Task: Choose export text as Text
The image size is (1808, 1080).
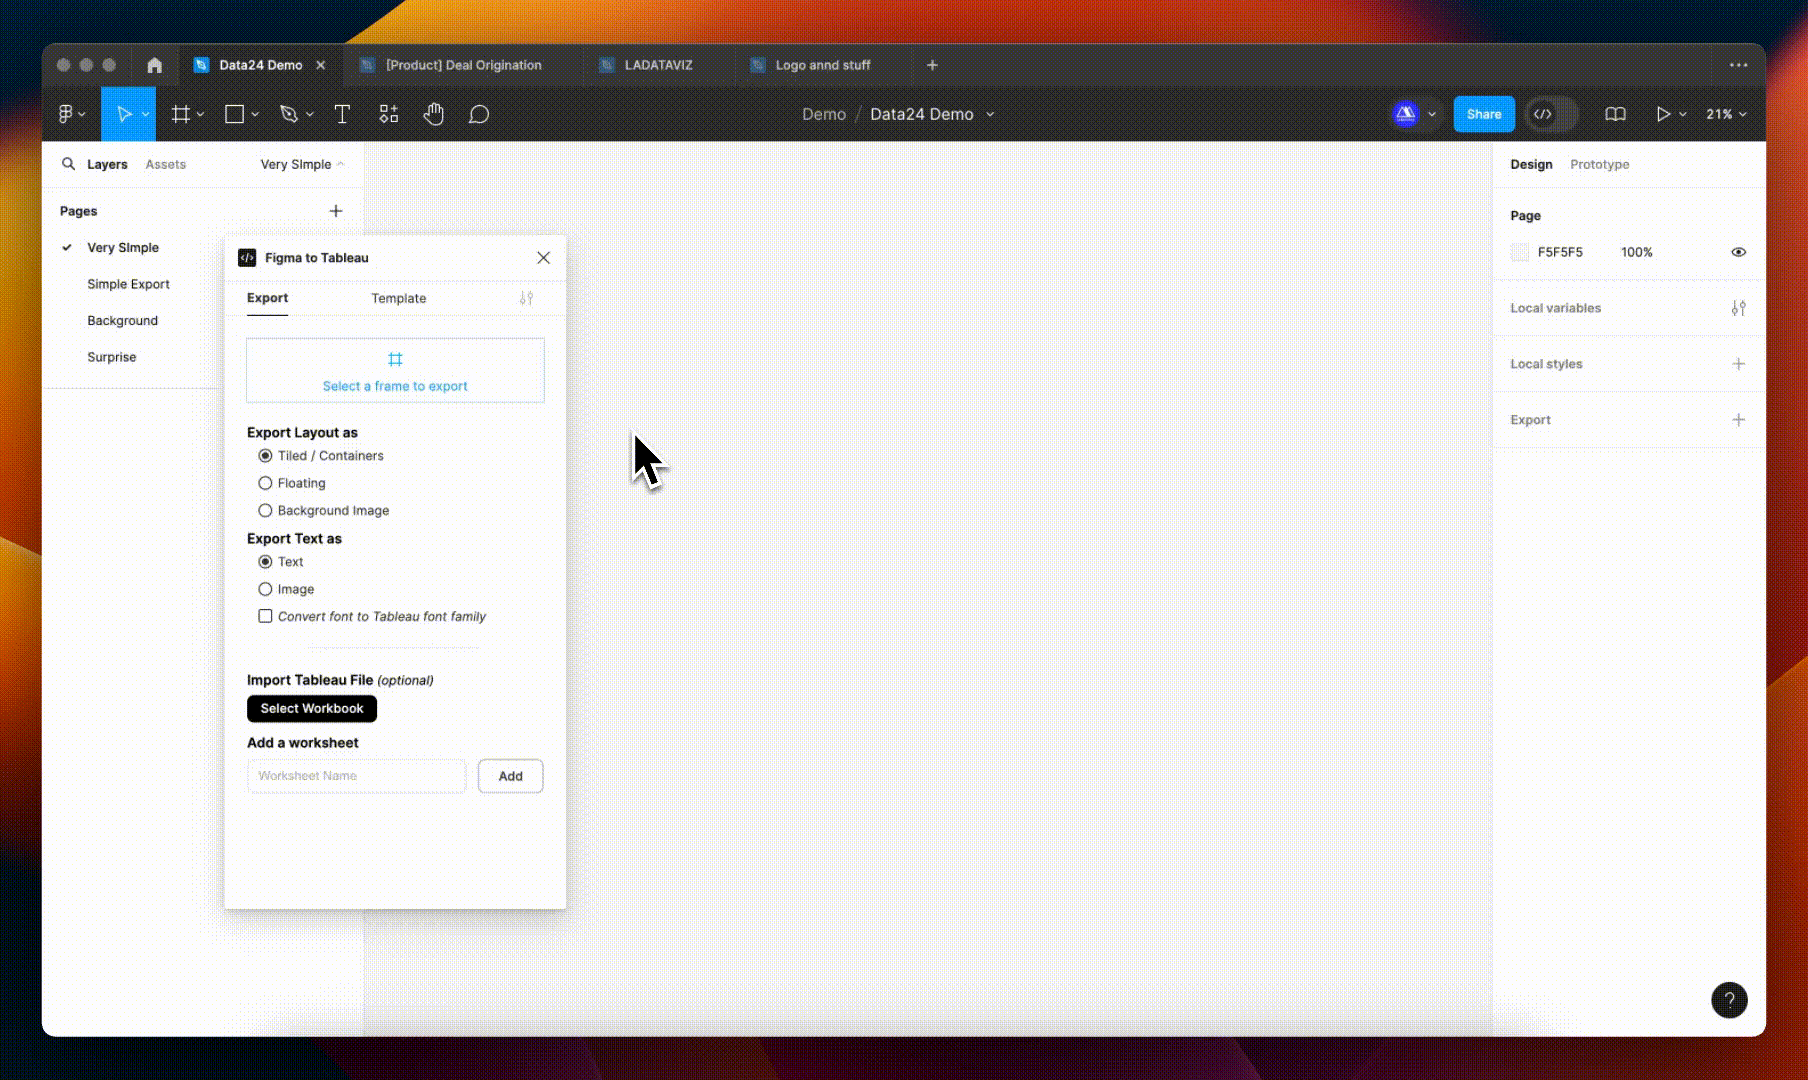Action: (x=265, y=562)
